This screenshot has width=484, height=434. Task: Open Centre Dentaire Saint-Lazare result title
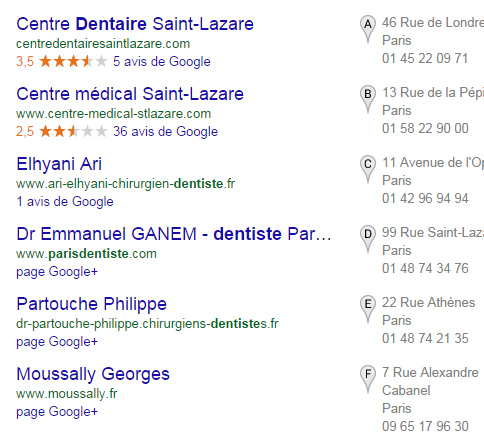[x=135, y=24]
